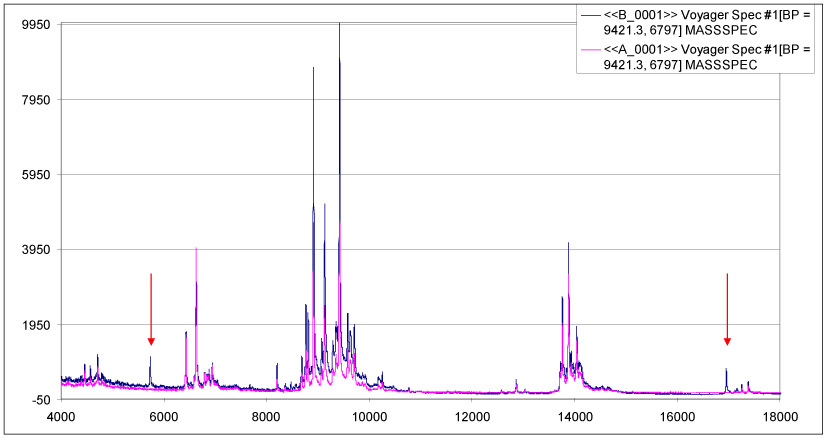This screenshot has width=827, height=438.
Task: Select the B_0001 legend entry text
Action: pyautogui.click(x=707, y=23)
